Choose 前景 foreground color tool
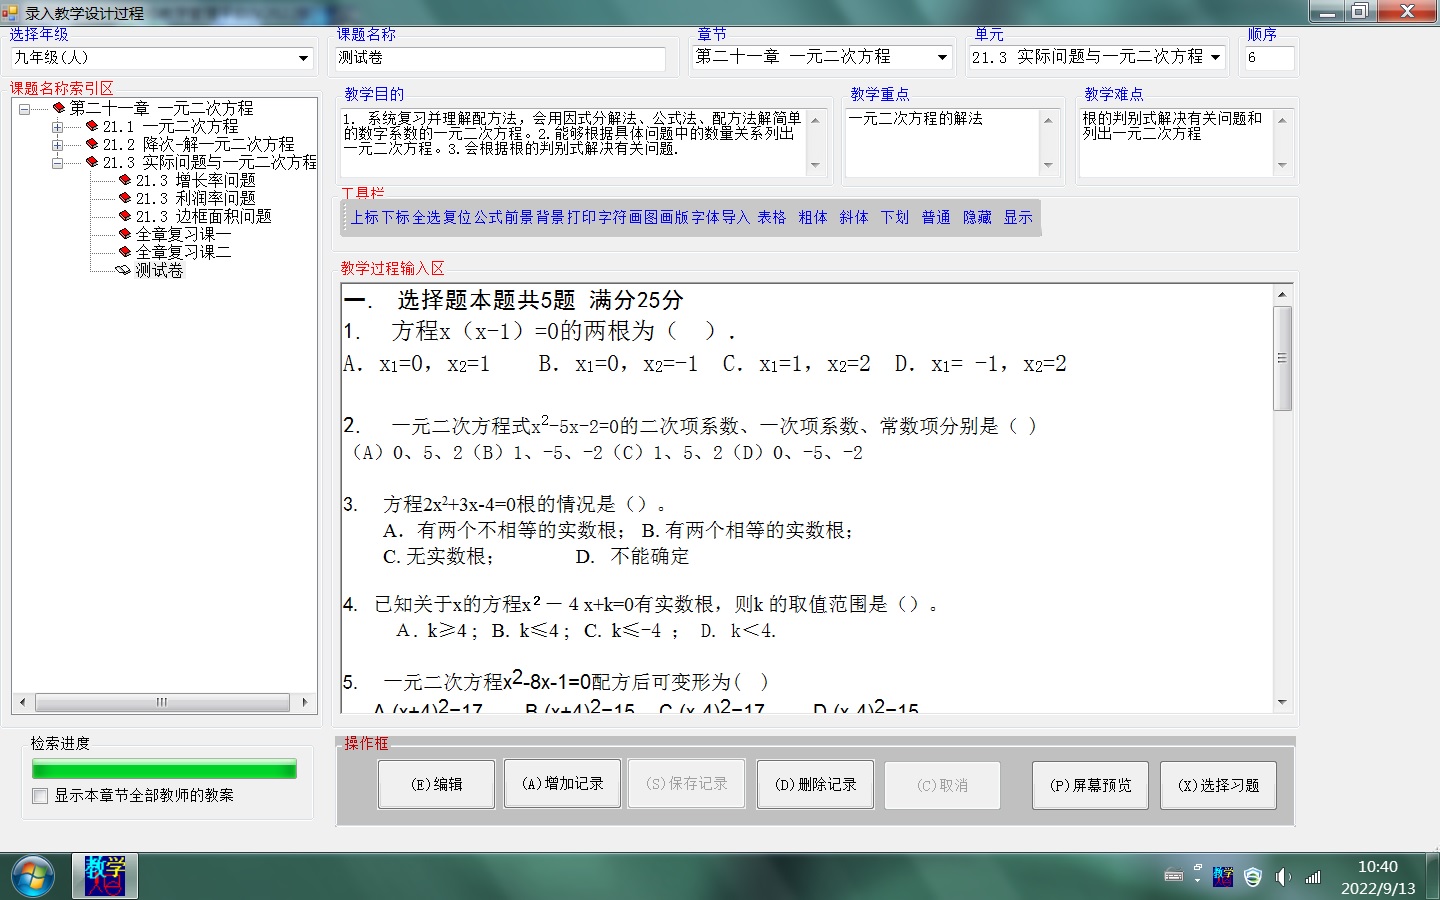This screenshot has height=900, width=1440. point(520,217)
